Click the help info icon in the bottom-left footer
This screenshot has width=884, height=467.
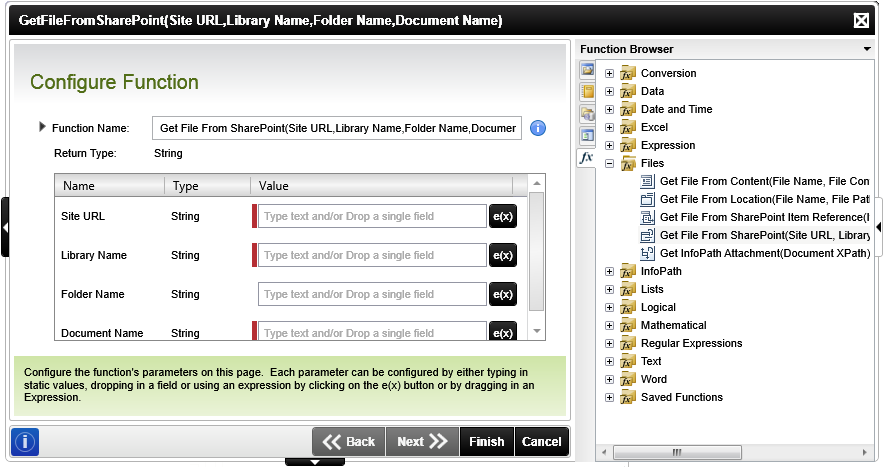(x=25, y=442)
